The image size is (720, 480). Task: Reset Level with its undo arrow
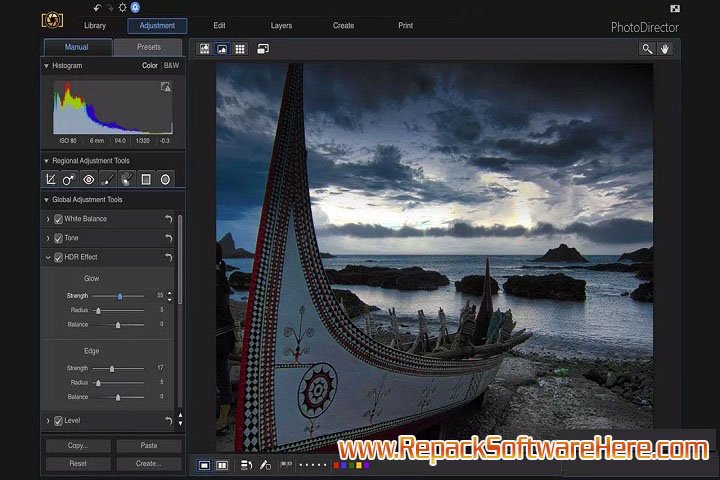169,420
